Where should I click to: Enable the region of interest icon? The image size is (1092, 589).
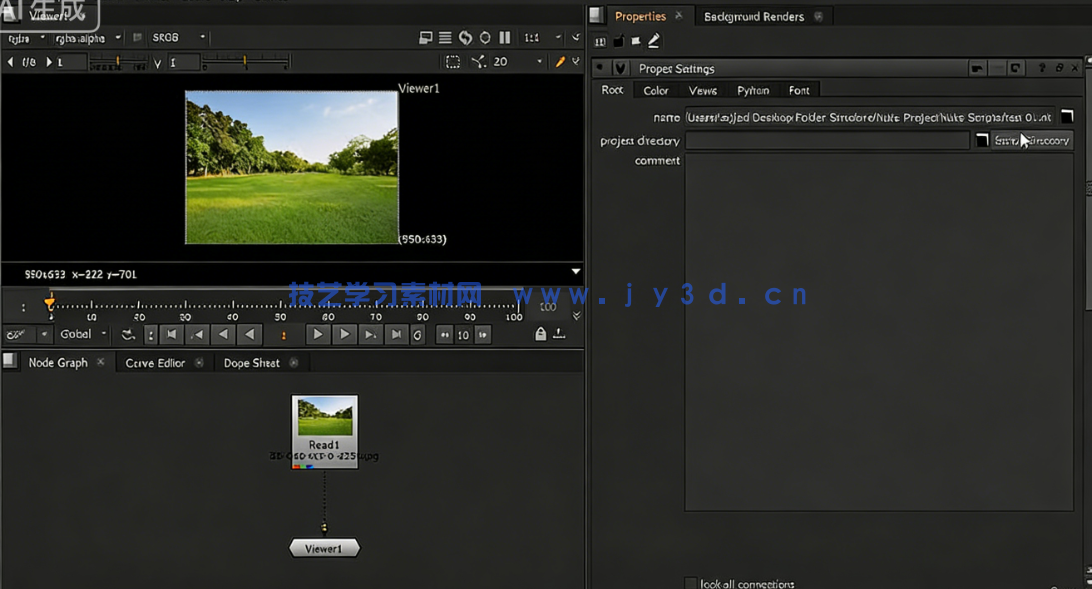(453, 62)
